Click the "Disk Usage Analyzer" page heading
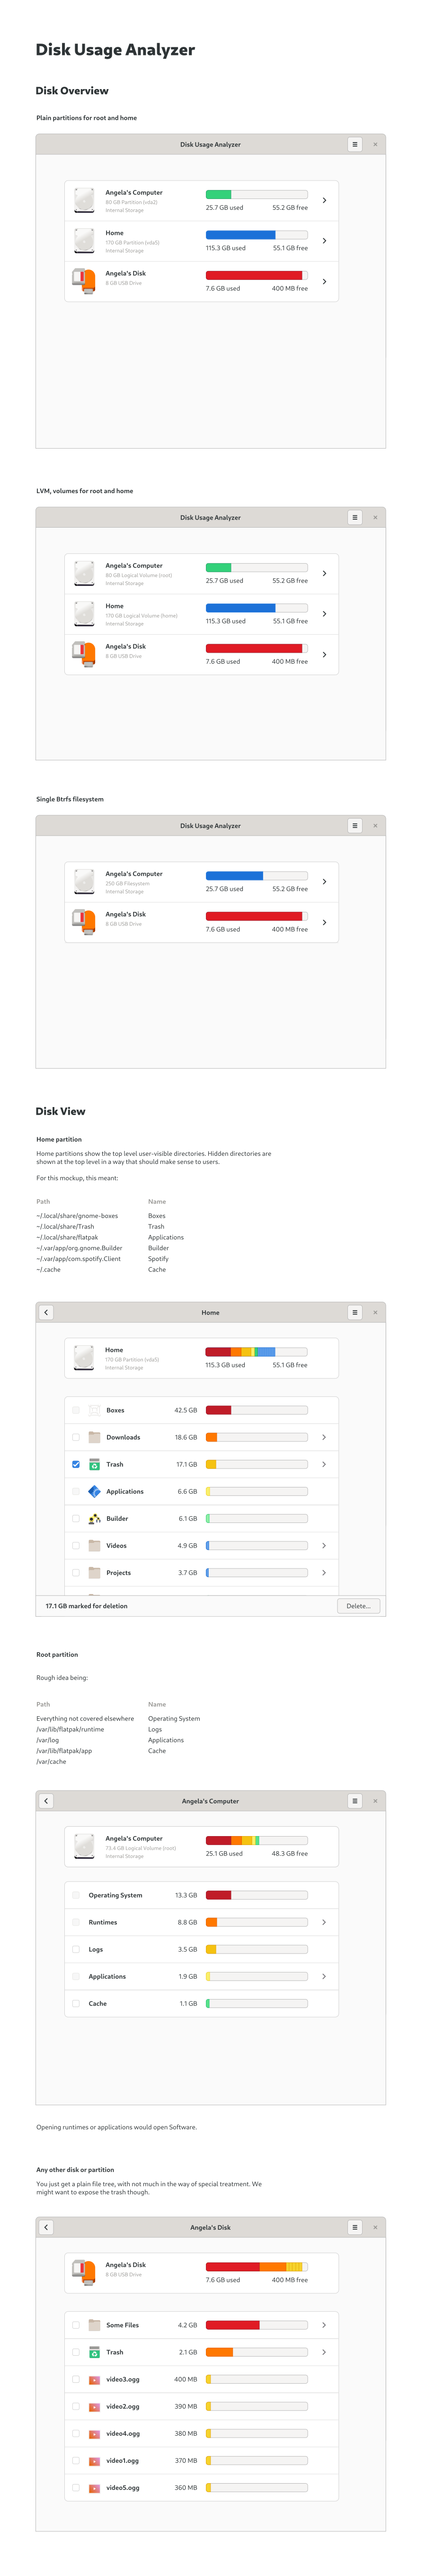This screenshot has height=2576, width=426. [115, 49]
